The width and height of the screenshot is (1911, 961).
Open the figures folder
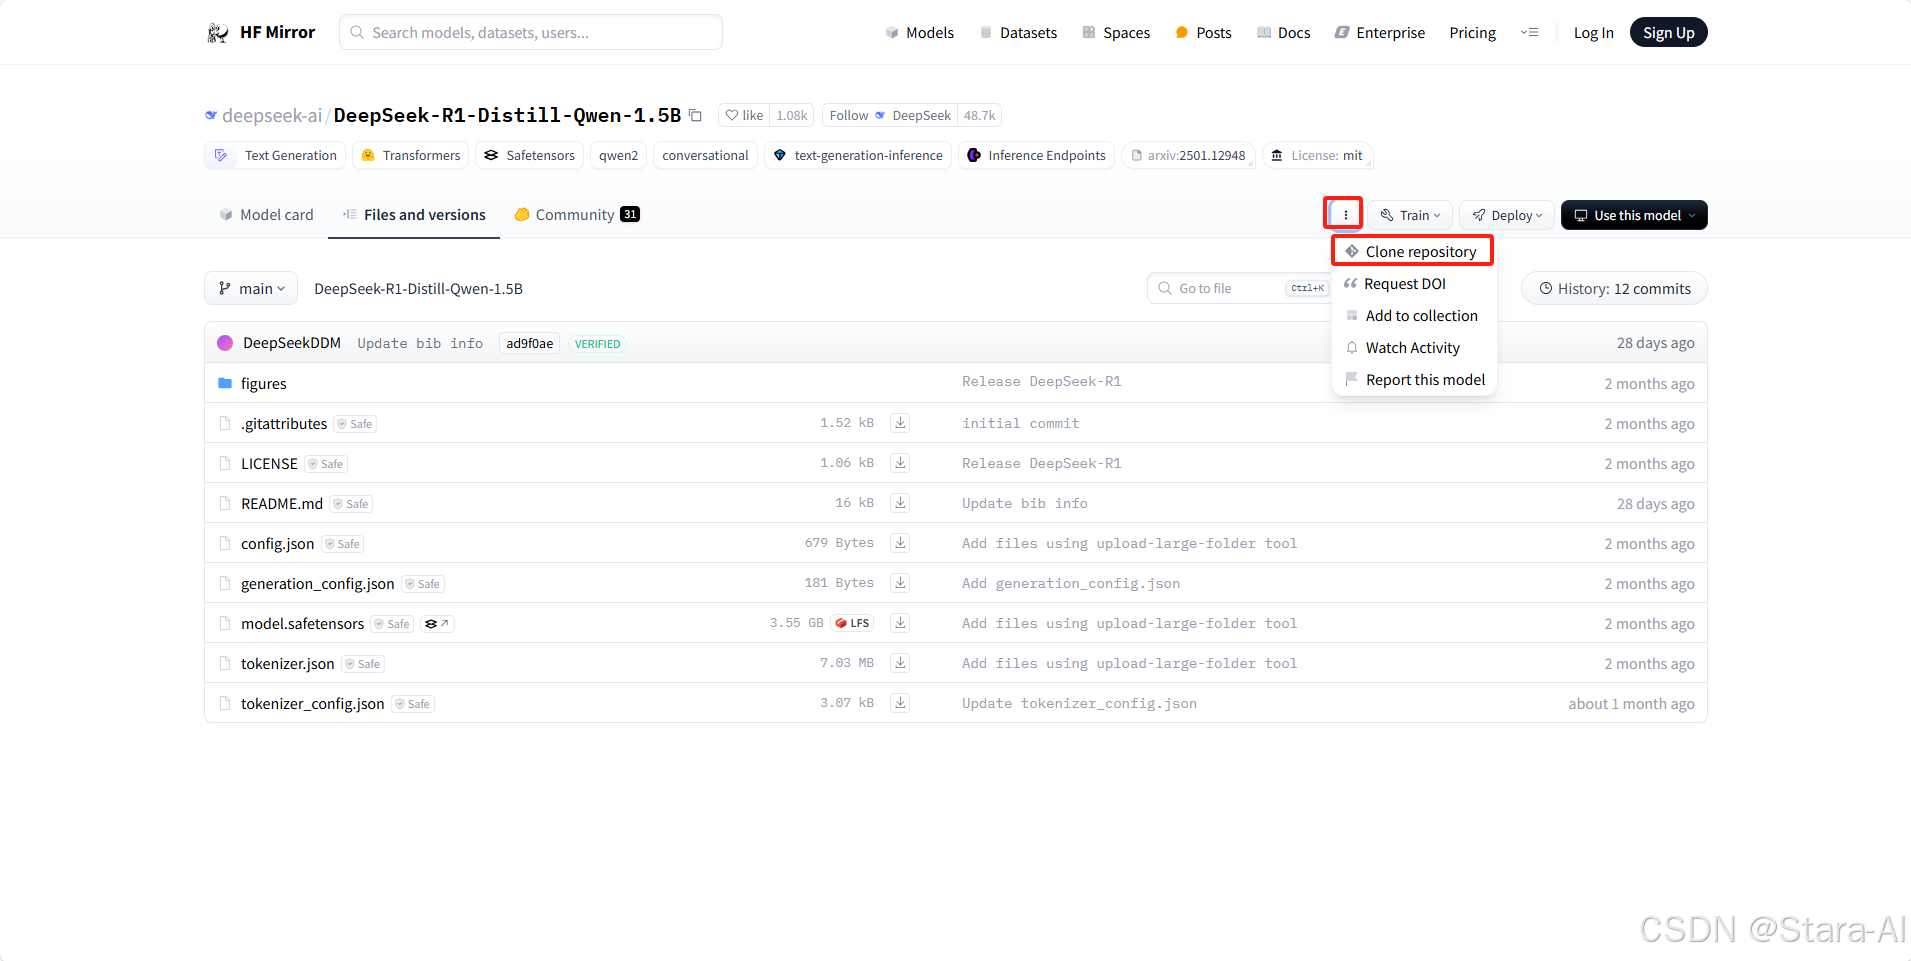pos(263,384)
